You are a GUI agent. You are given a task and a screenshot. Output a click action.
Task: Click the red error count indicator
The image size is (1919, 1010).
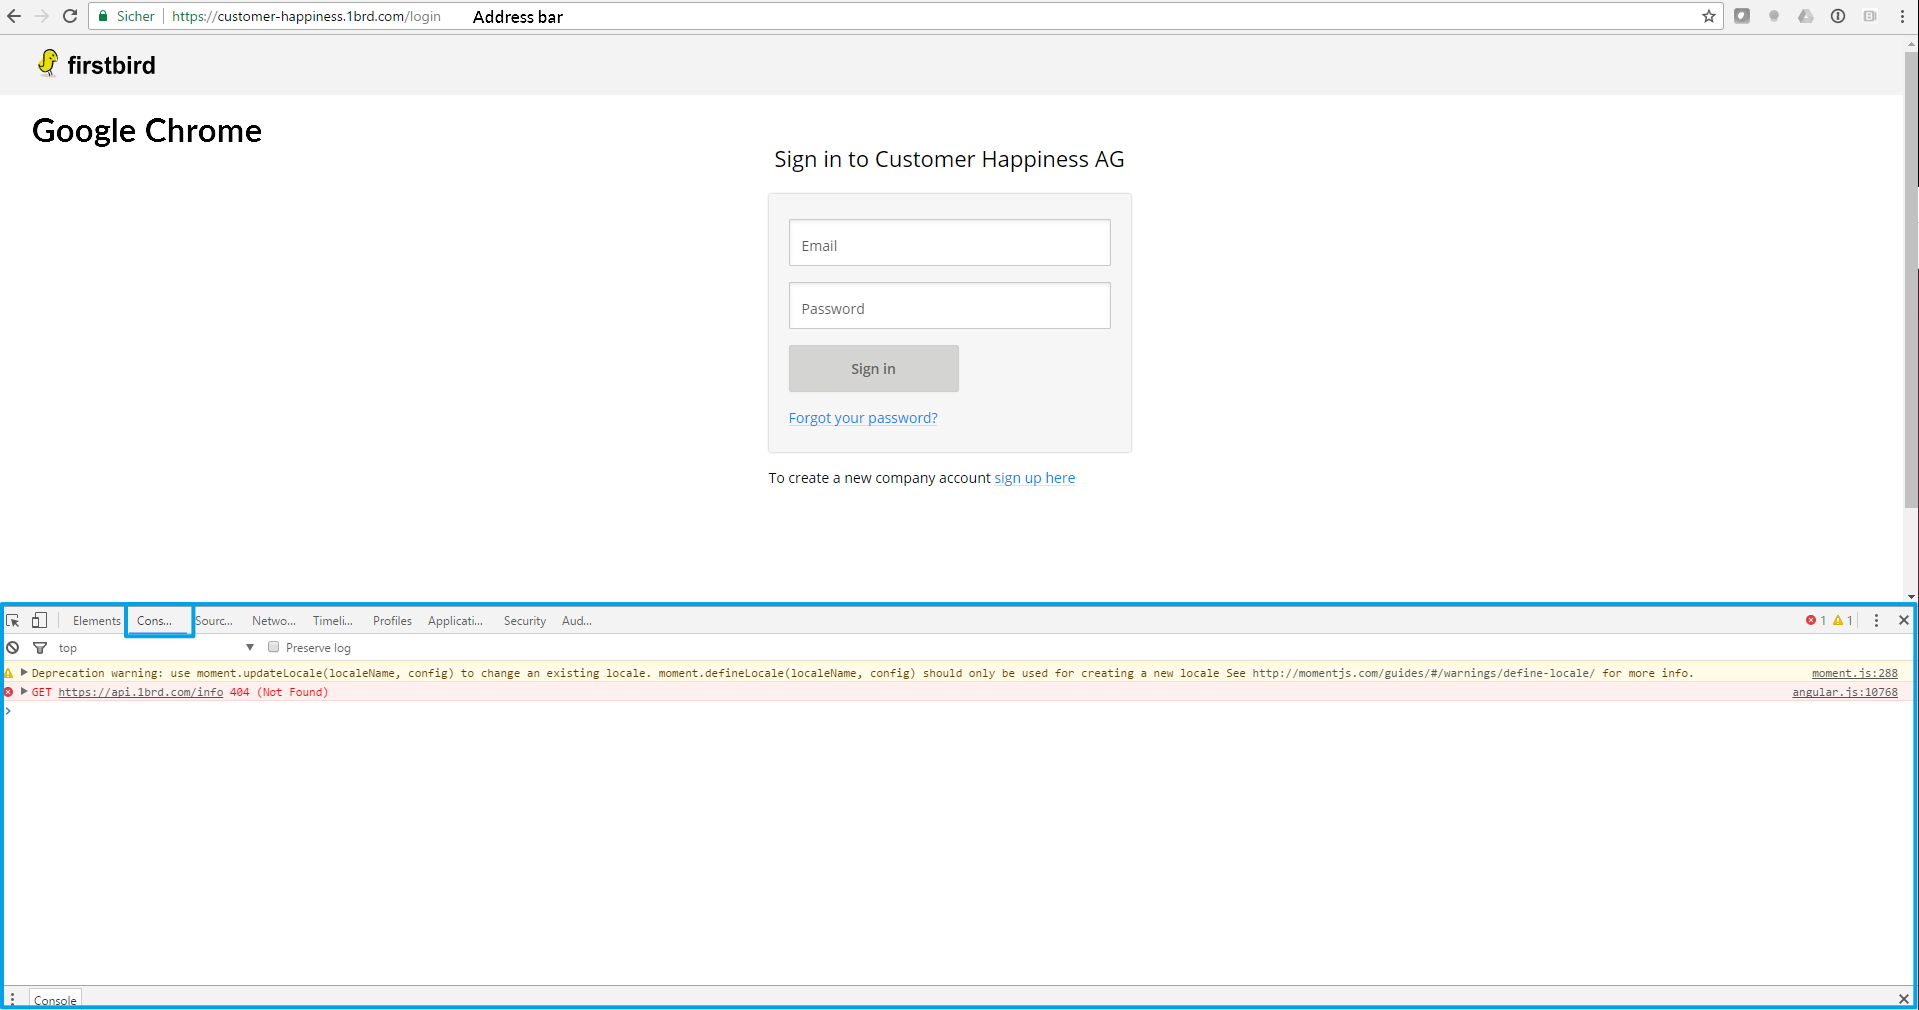click(1816, 620)
